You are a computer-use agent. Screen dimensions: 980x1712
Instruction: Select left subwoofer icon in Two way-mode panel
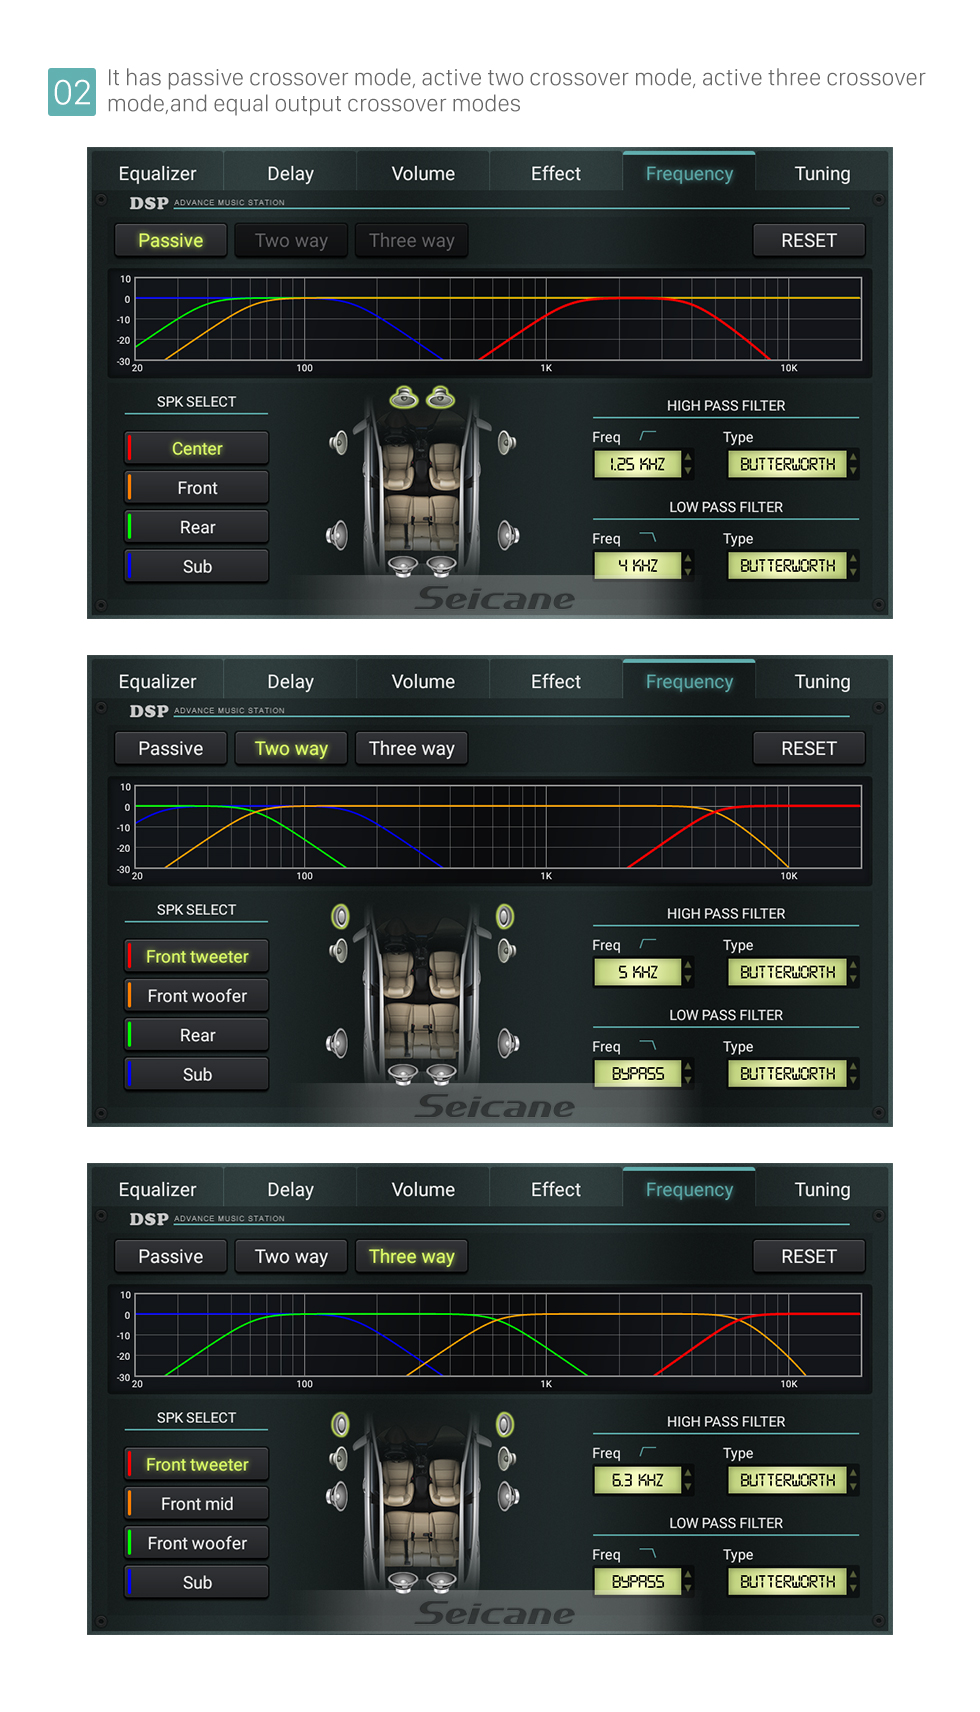(x=403, y=1074)
